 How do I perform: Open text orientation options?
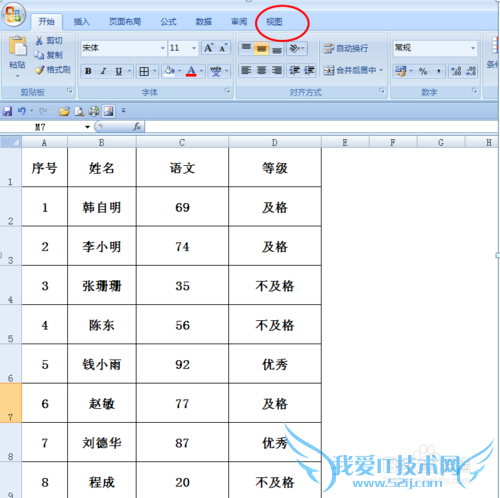(296, 48)
